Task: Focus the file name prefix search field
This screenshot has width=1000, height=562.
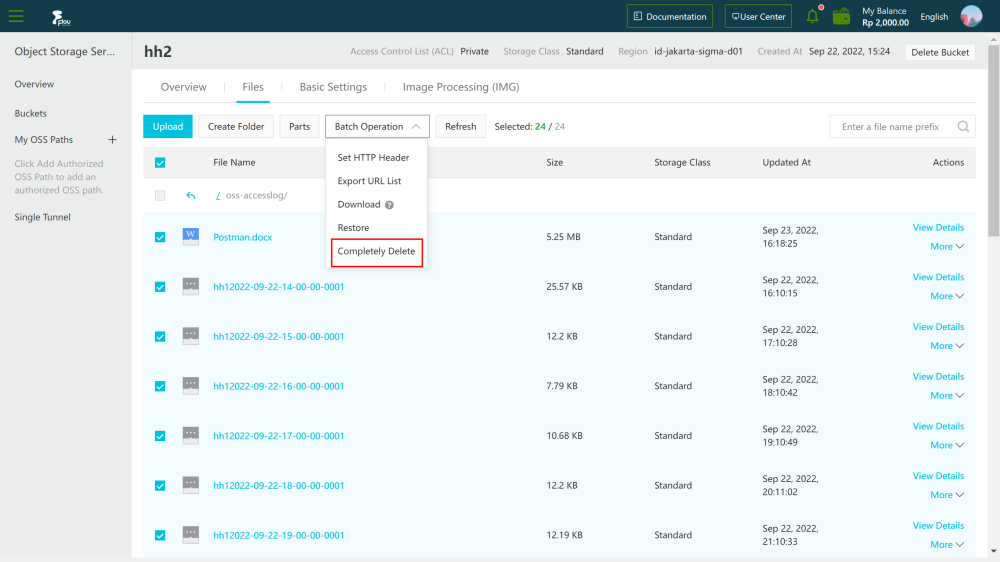Action: pyautogui.click(x=893, y=126)
